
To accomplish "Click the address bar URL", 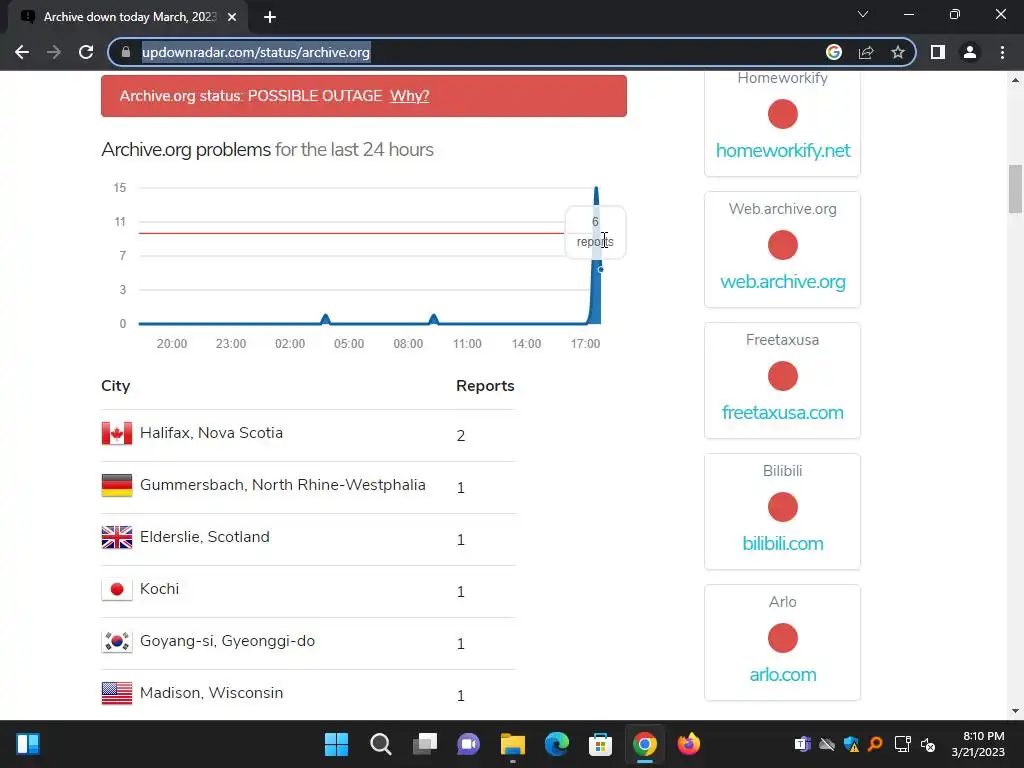I will point(256,52).
